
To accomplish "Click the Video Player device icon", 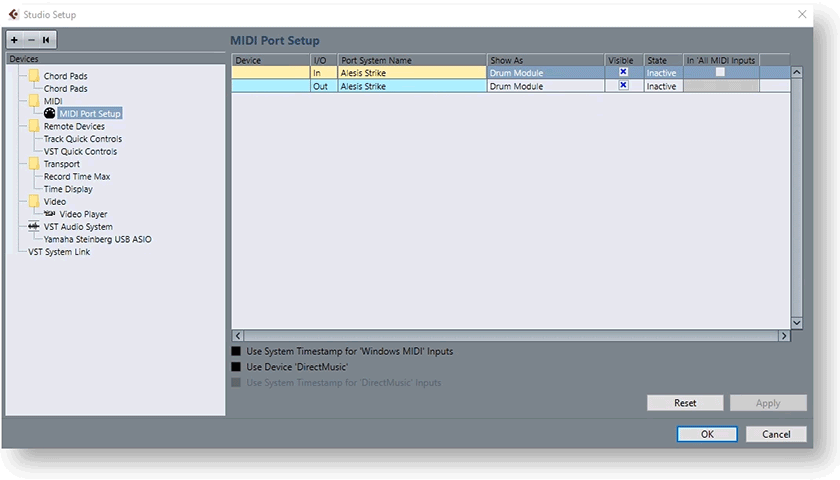I will point(50,214).
